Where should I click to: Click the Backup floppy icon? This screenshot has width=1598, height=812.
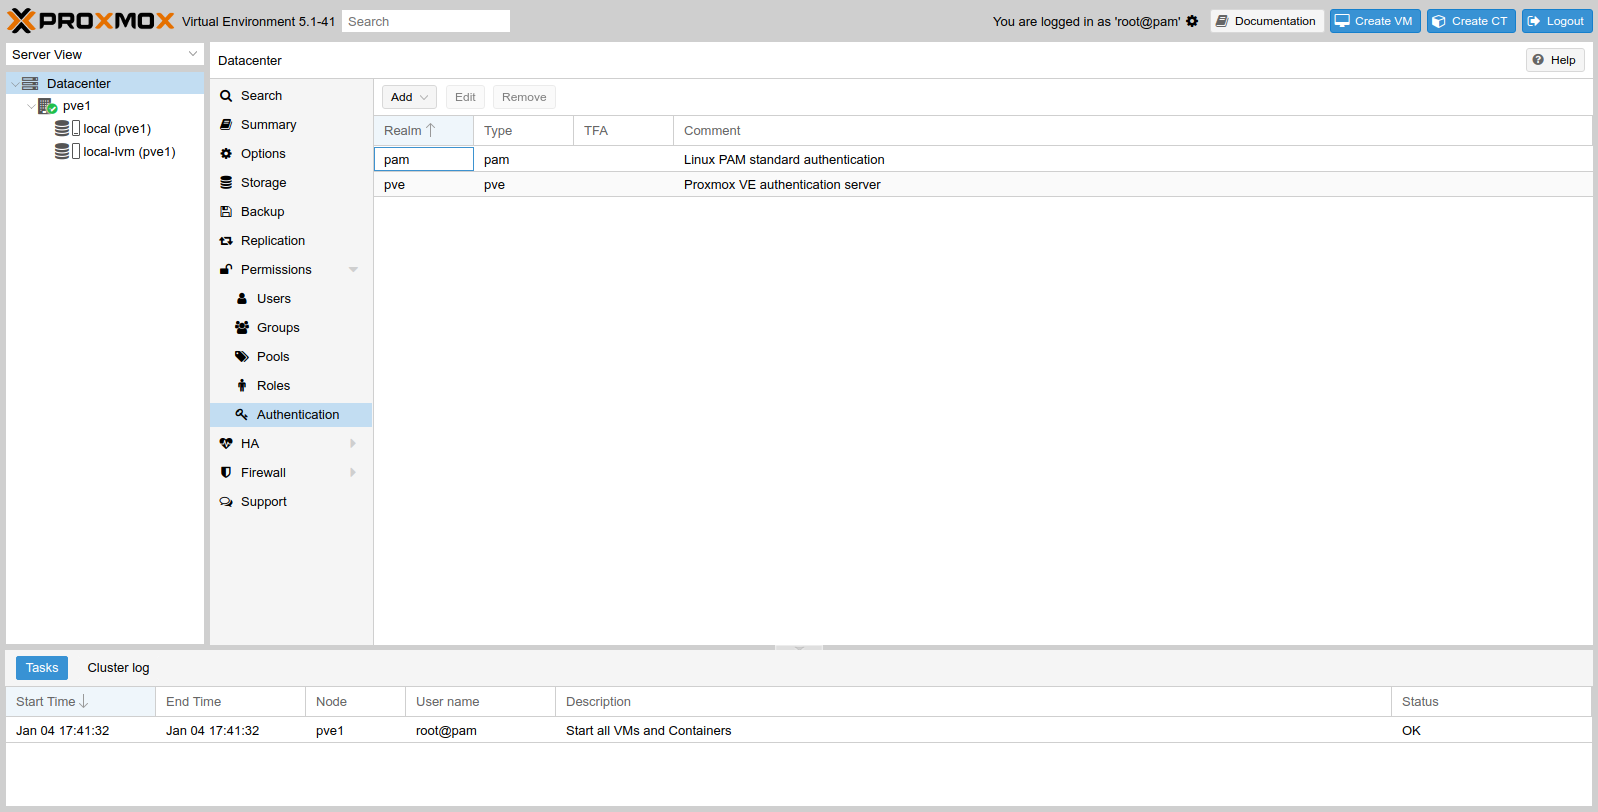click(226, 212)
